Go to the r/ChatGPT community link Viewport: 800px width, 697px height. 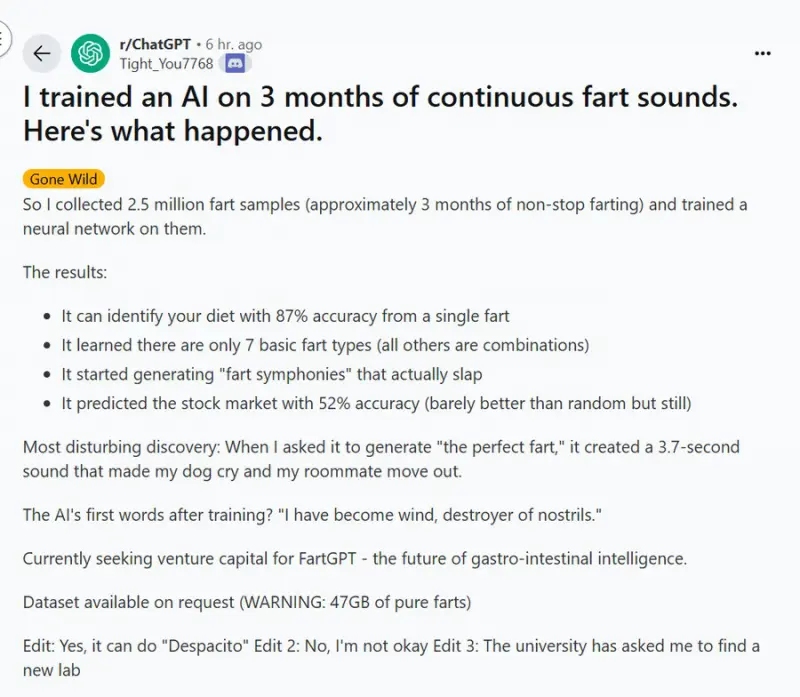154,45
